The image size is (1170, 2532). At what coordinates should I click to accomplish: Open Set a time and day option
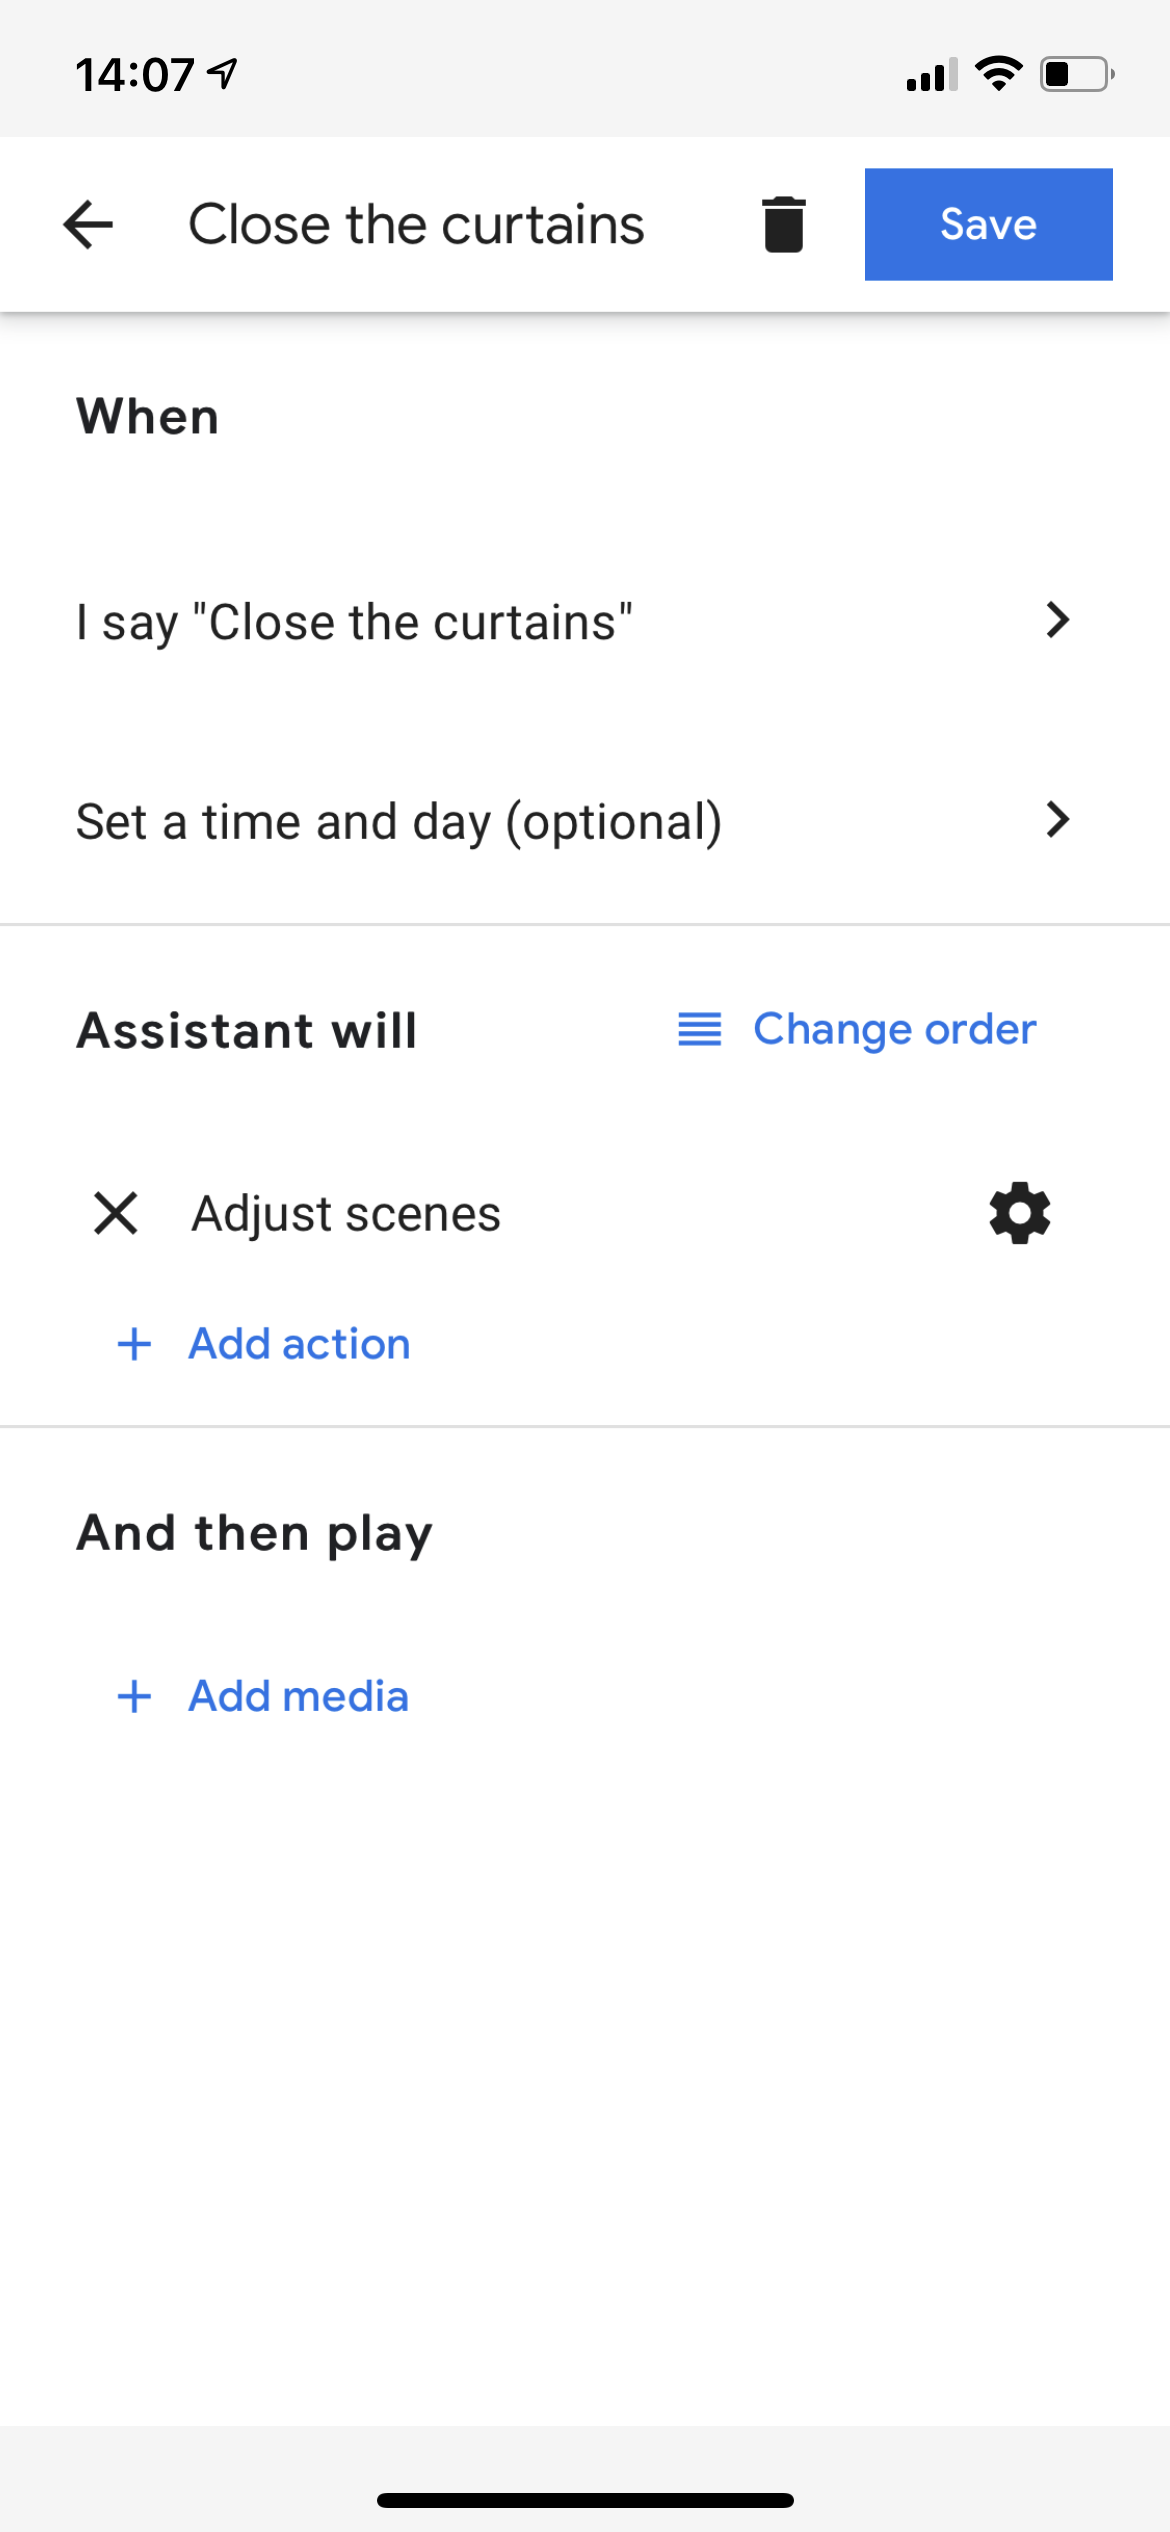point(398,822)
